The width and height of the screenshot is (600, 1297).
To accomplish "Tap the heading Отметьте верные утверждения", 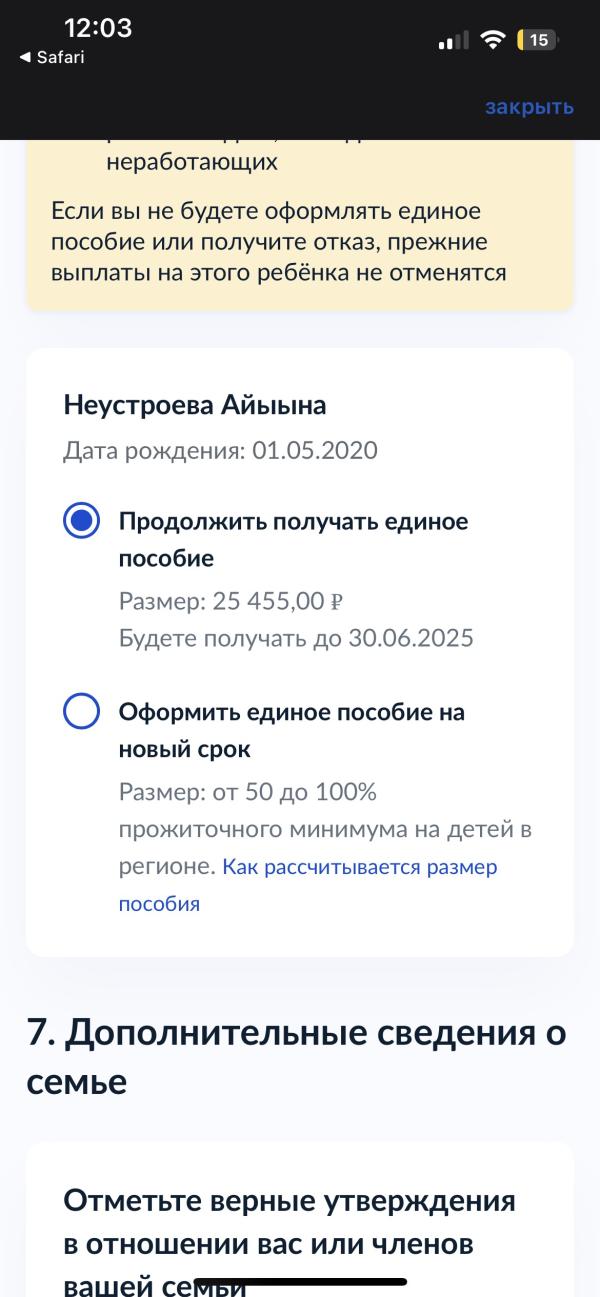I will point(291,1240).
